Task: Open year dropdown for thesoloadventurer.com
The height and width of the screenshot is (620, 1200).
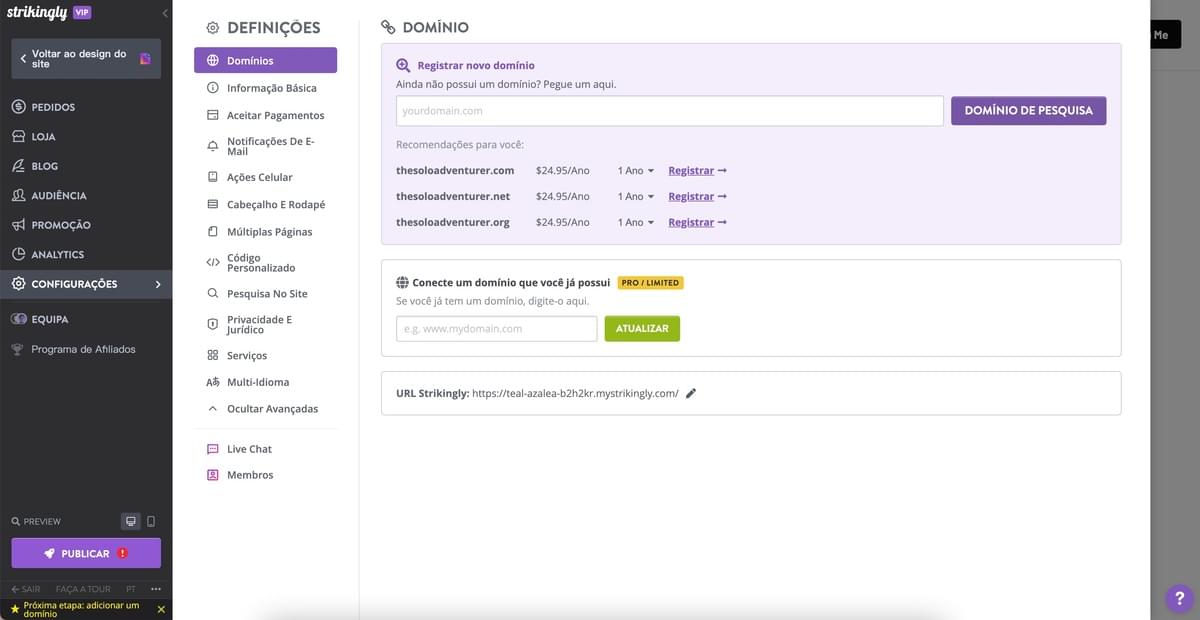Action: [x=636, y=170]
